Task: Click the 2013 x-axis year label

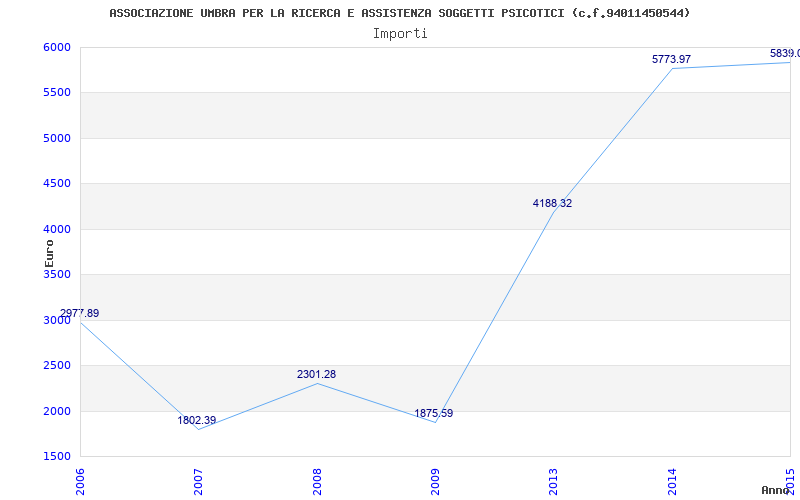Action: click(554, 482)
